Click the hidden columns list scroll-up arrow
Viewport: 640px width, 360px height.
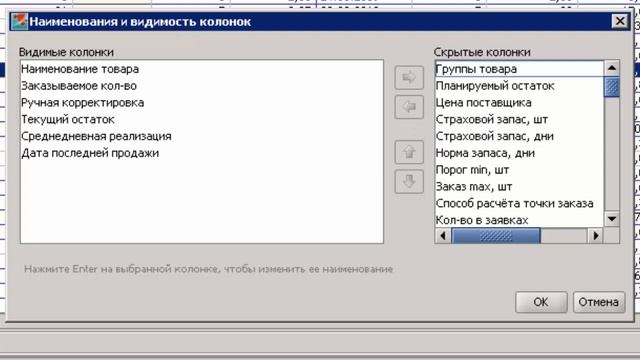point(612,68)
